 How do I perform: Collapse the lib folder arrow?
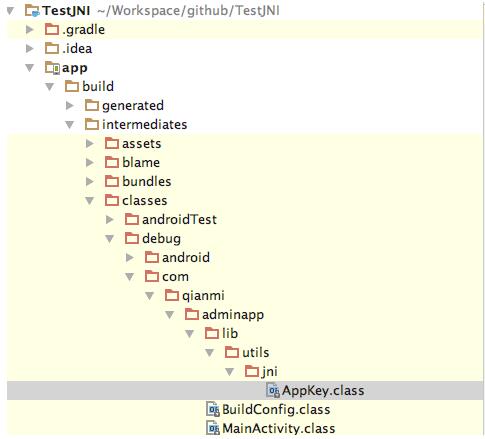190,334
